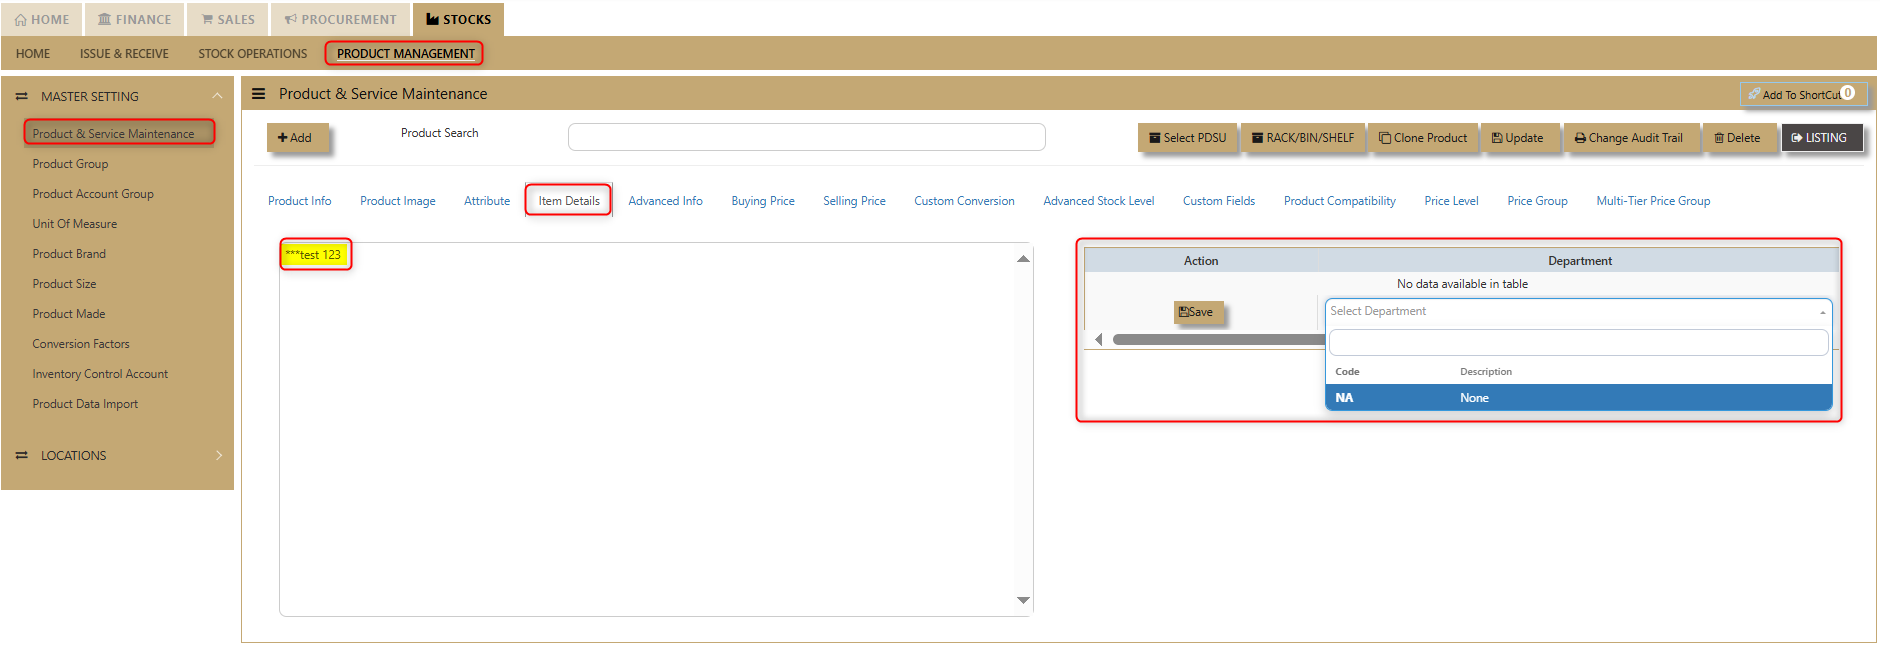Click the Delete button with trash icon

(x=1737, y=138)
